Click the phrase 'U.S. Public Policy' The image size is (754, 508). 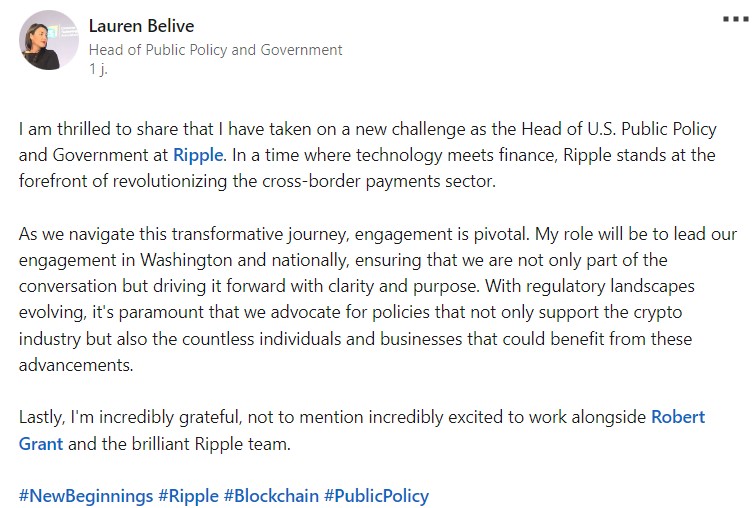[652, 129]
